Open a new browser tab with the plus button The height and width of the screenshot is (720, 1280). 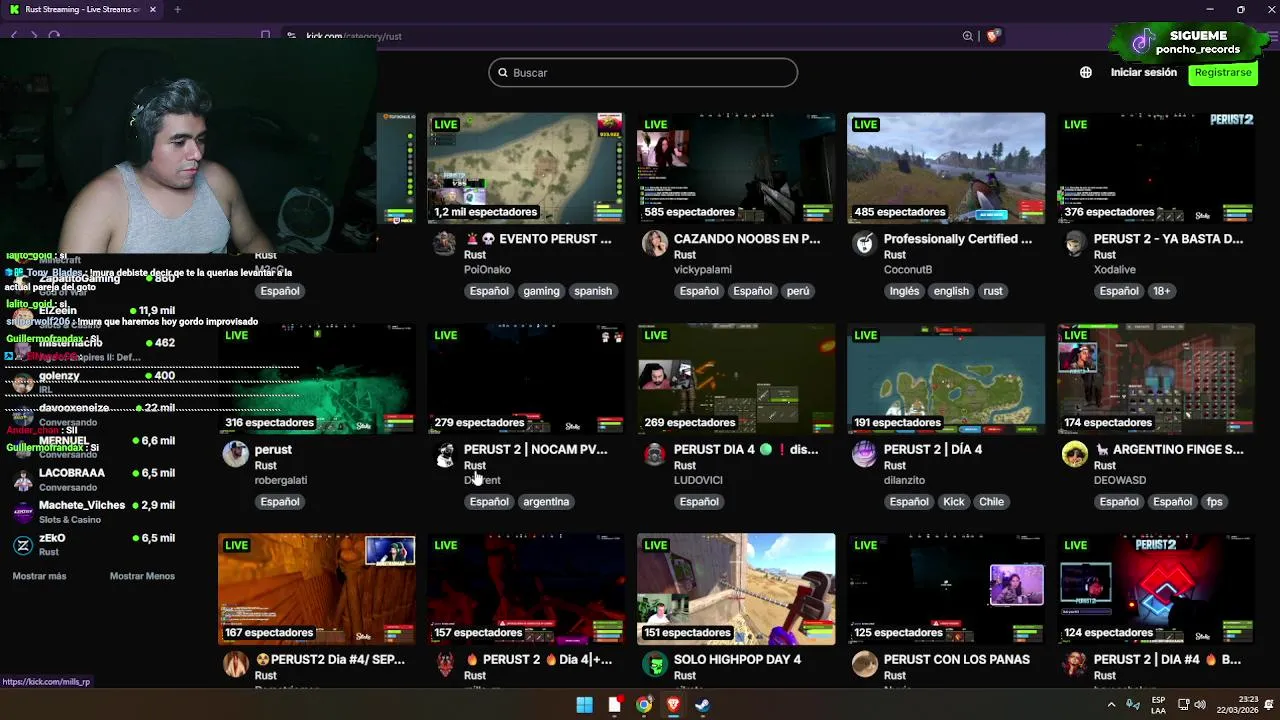pyautogui.click(x=177, y=9)
